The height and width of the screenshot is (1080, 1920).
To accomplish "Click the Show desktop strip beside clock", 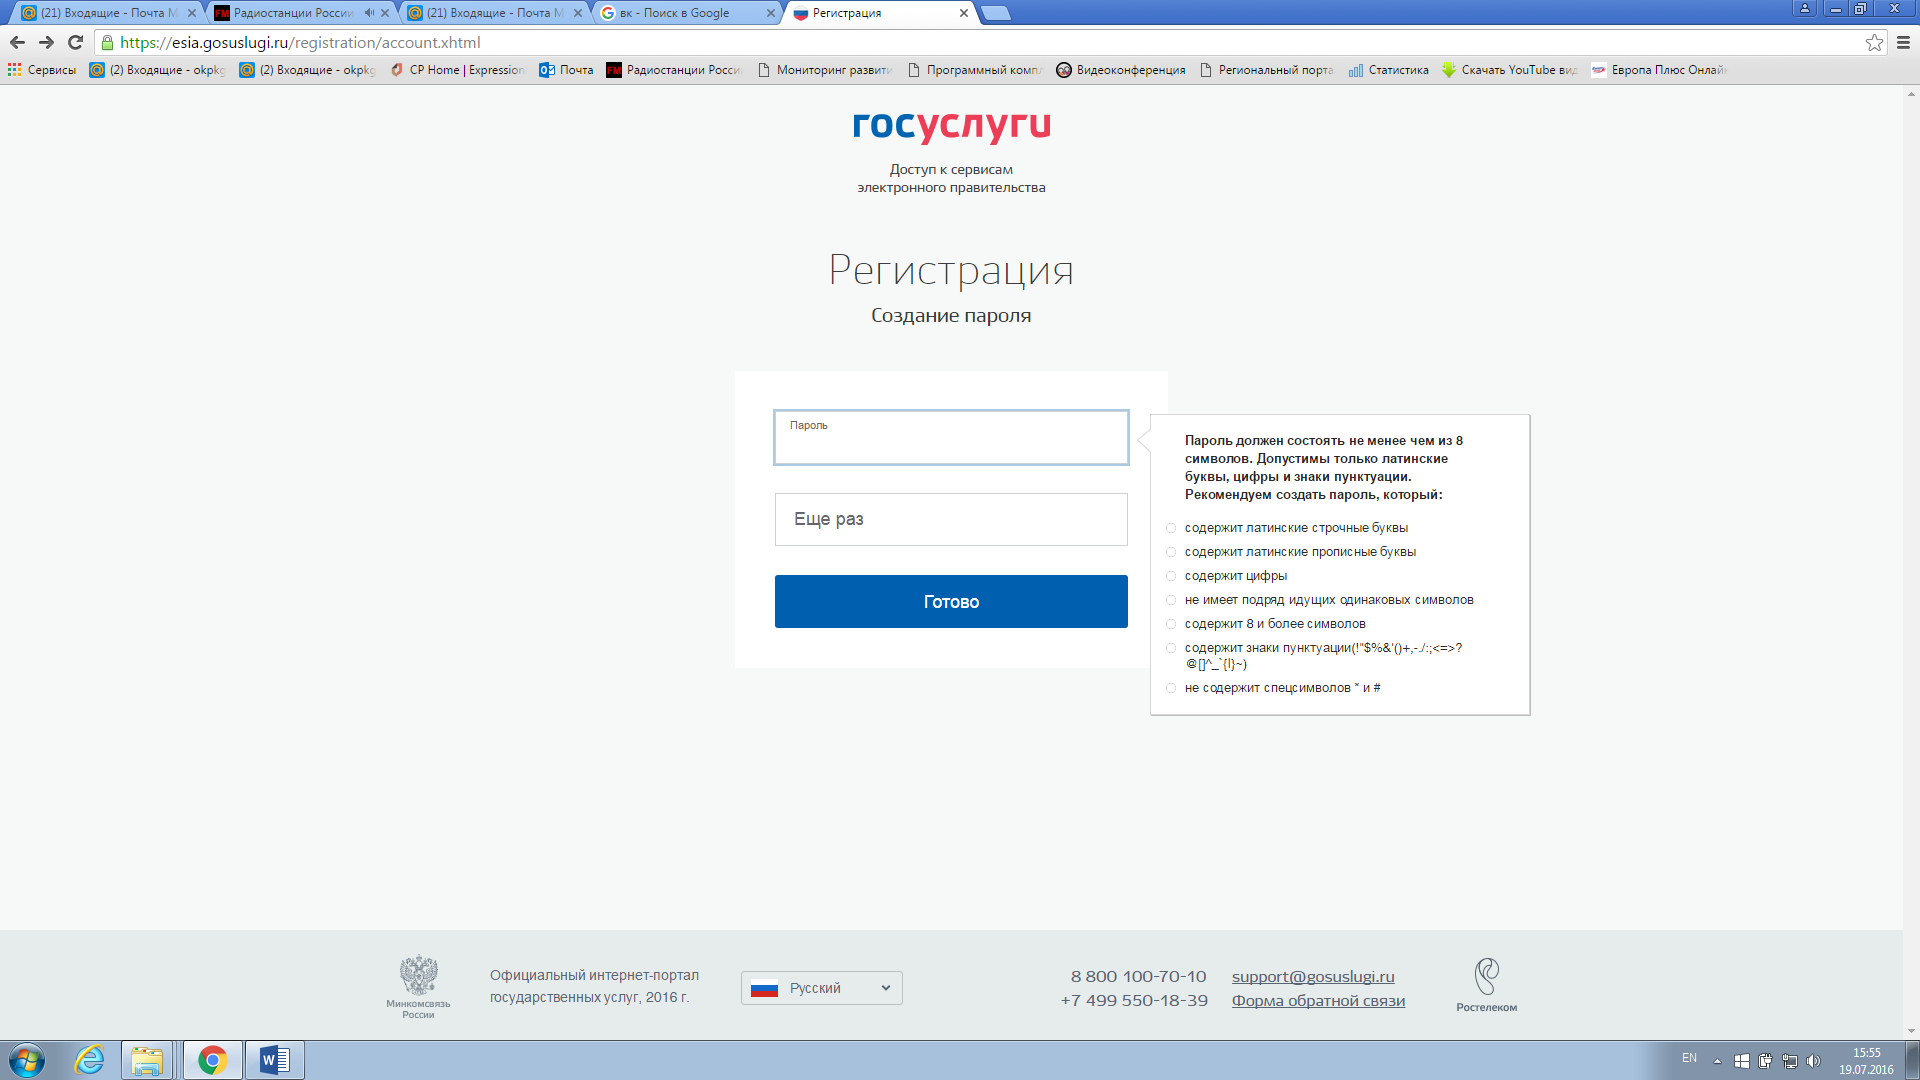I will [x=1911, y=1060].
